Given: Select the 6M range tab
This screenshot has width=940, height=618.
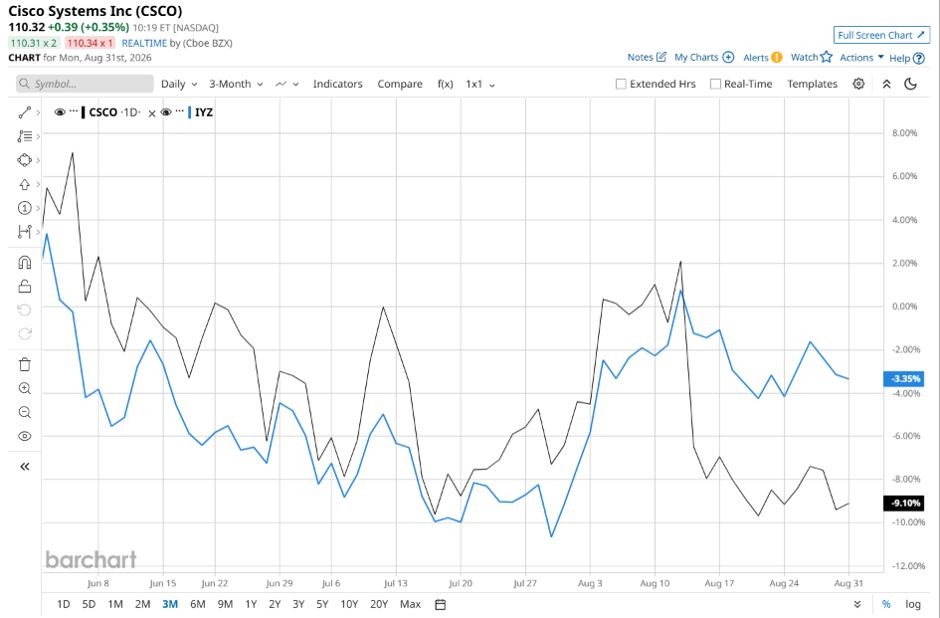Looking at the screenshot, I should click(x=198, y=604).
